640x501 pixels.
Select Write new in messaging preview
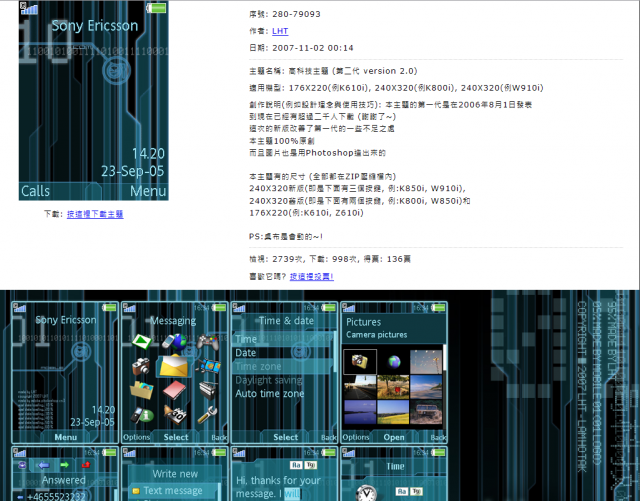pos(175,474)
